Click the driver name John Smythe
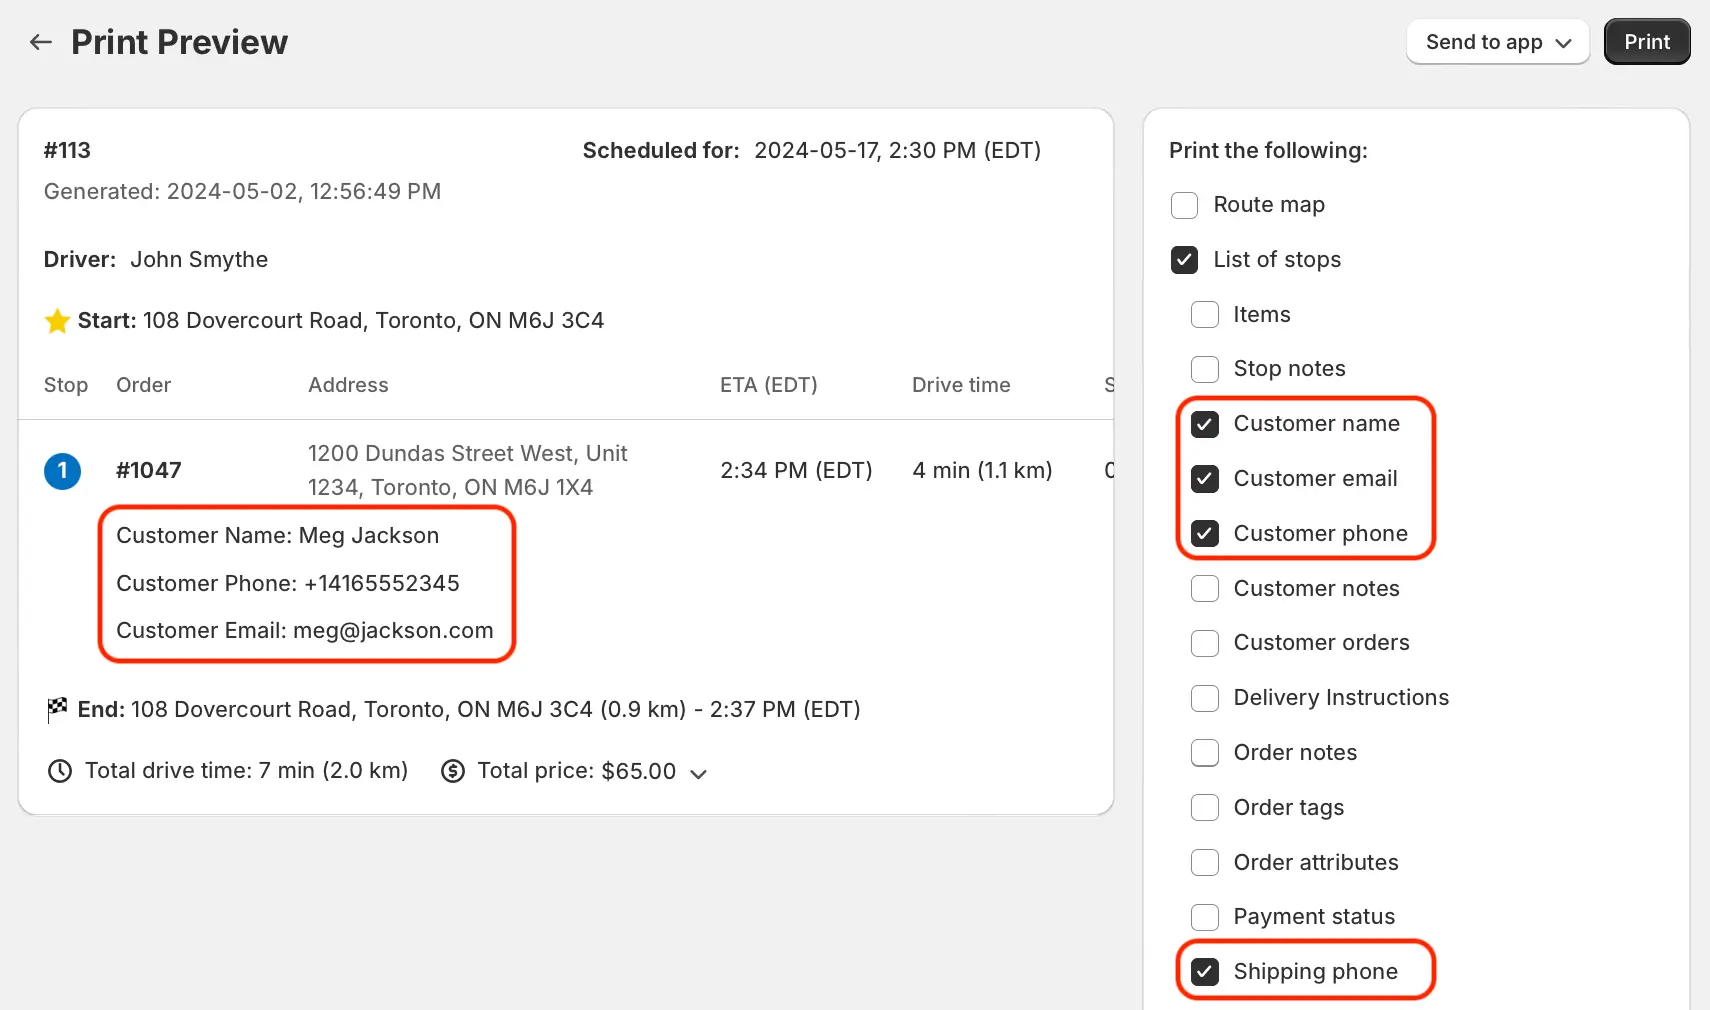 click(199, 260)
